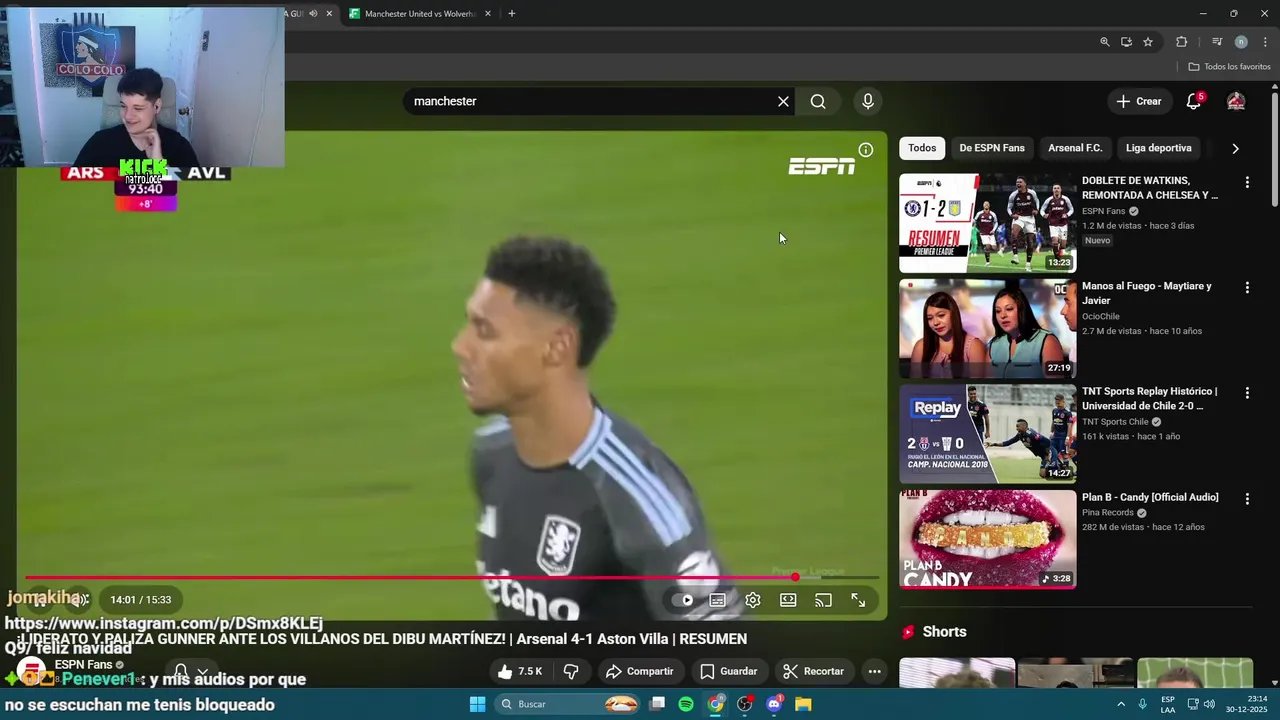Select the Liga deportiva chip
The image size is (1280, 720).
(1158, 148)
